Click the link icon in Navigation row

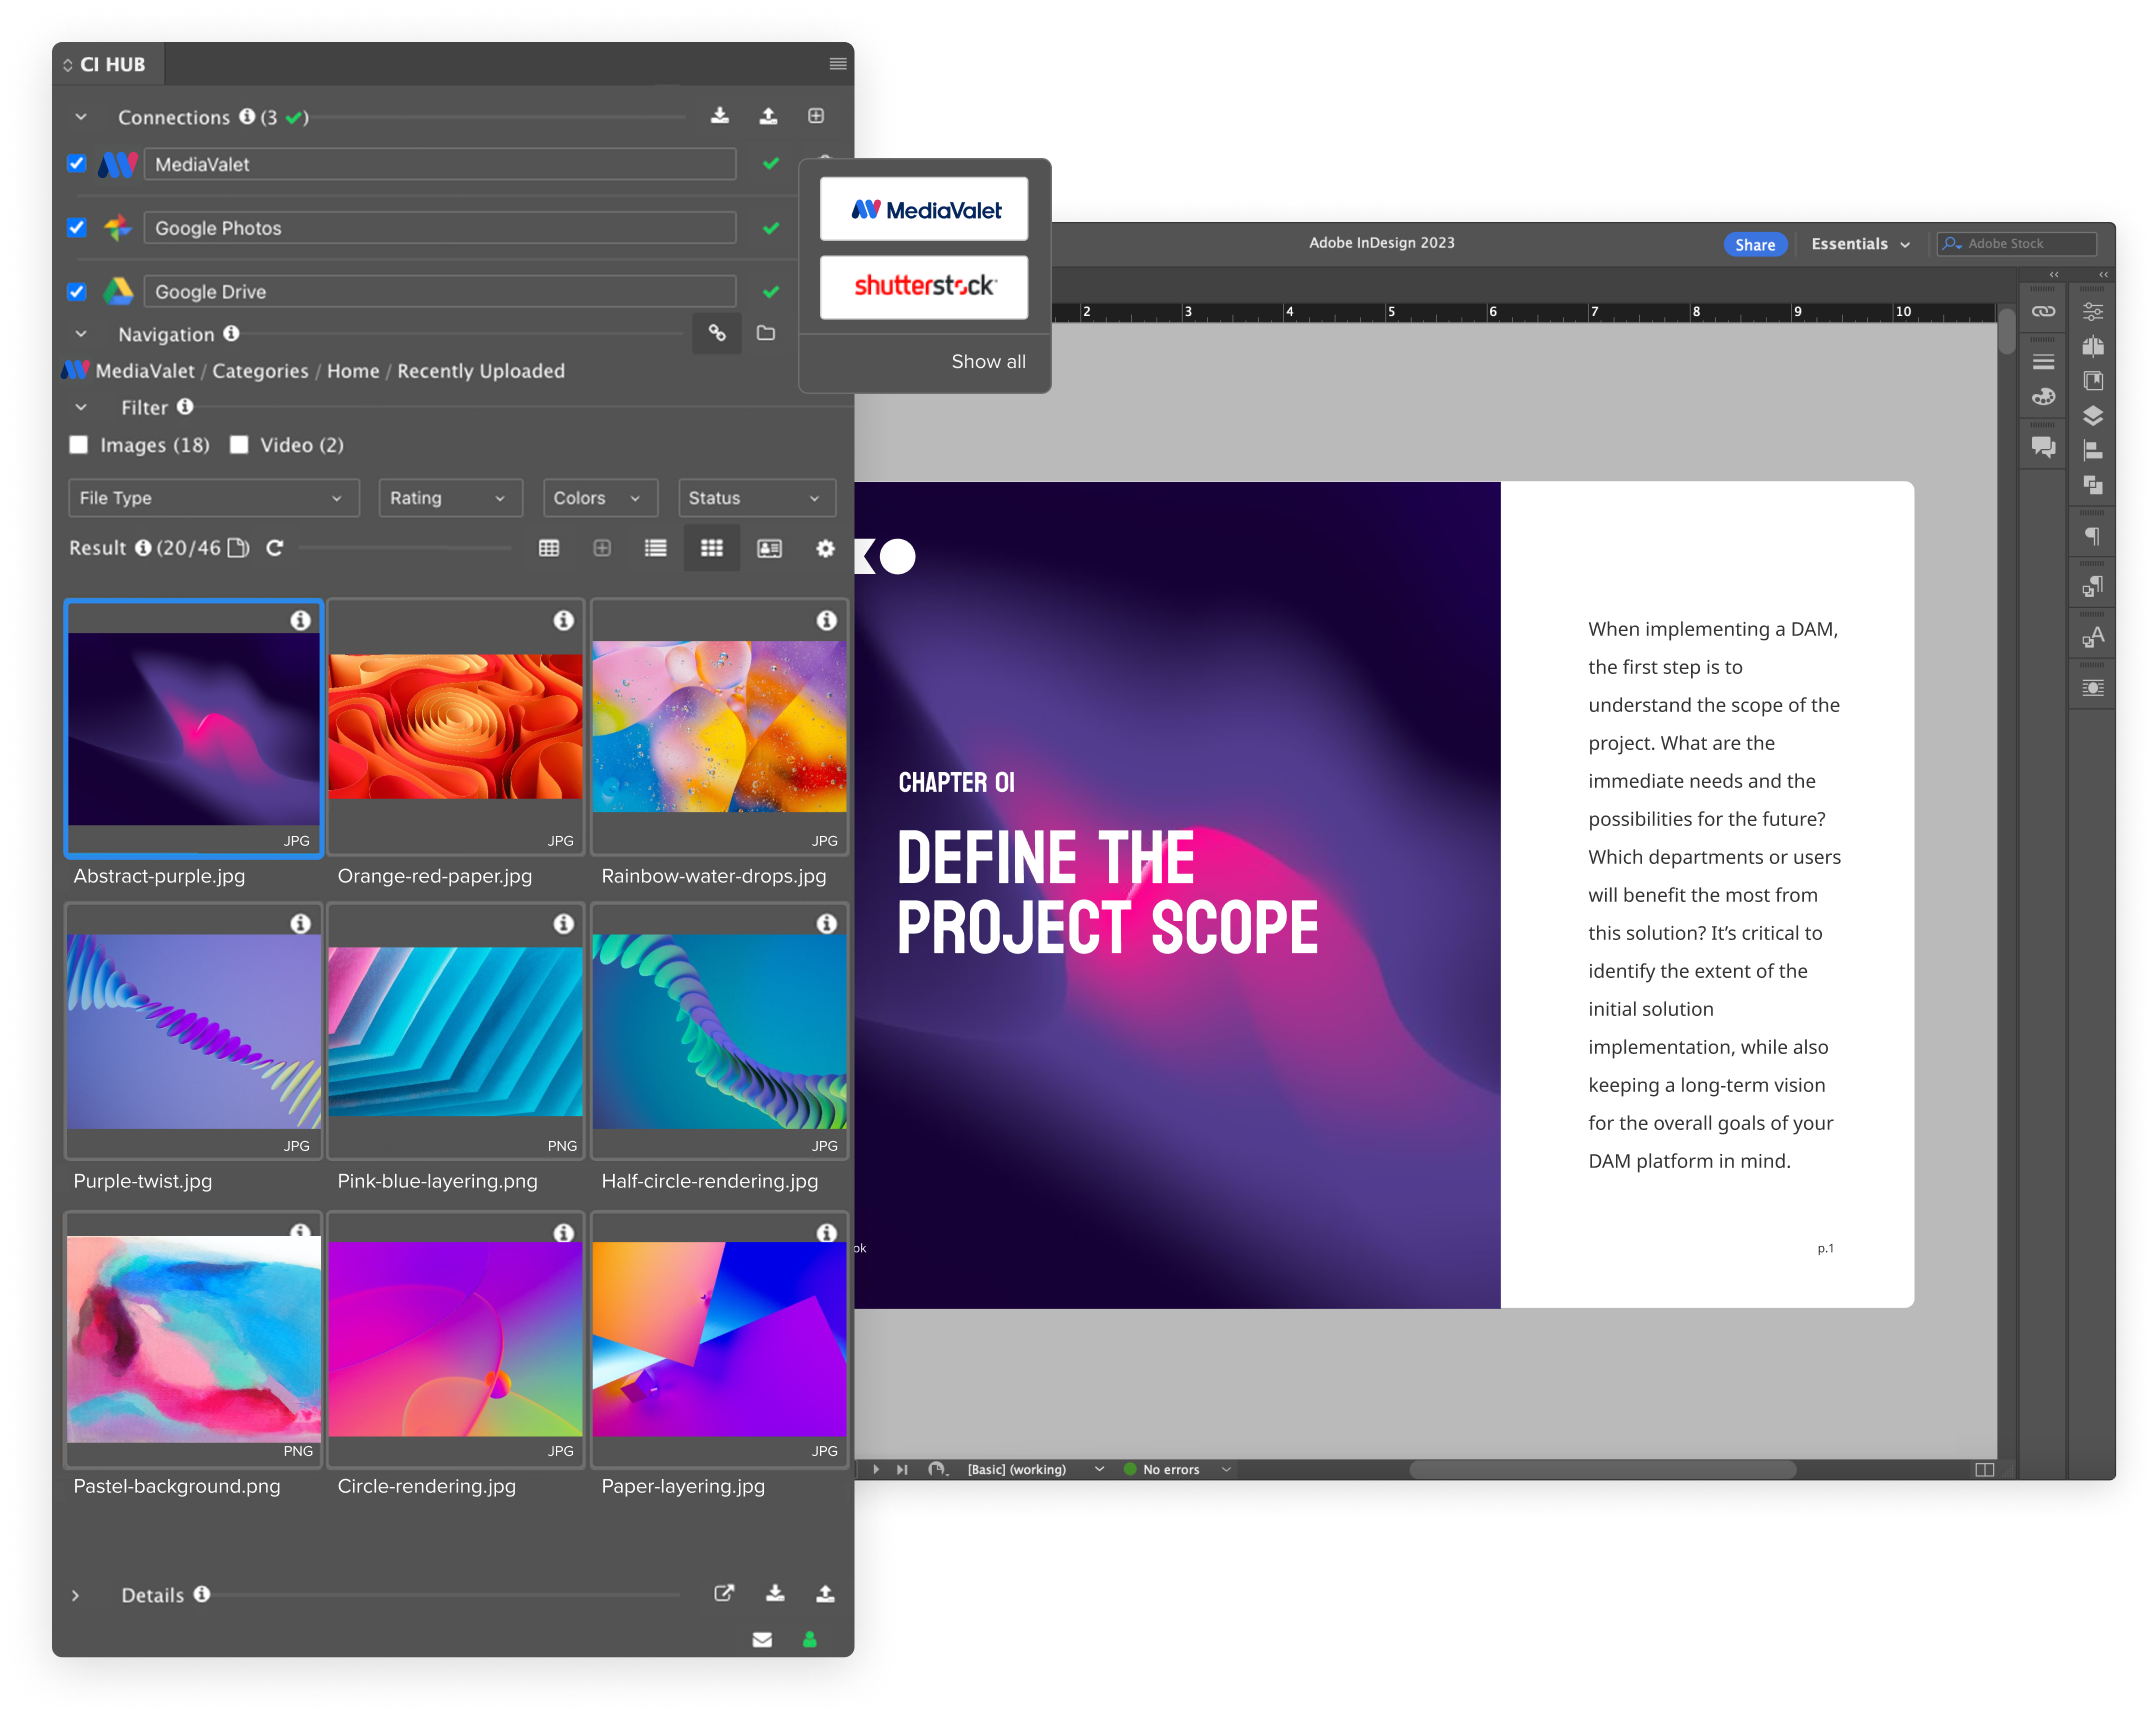717,333
